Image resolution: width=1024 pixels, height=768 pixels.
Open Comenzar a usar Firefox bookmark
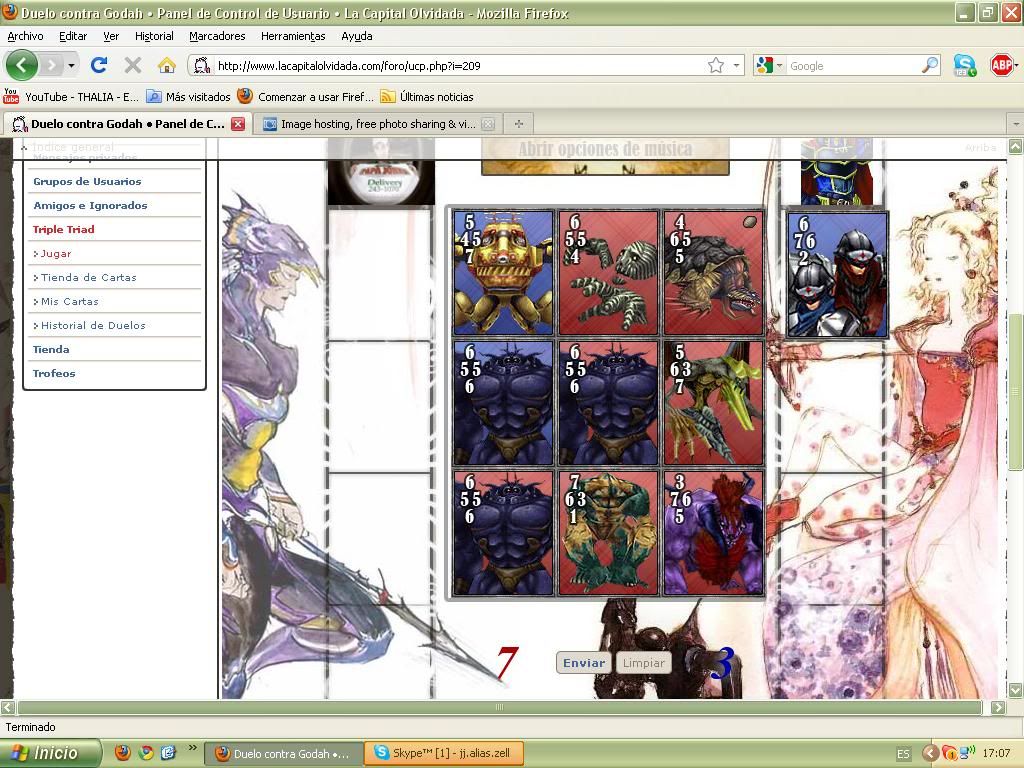point(306,97)
